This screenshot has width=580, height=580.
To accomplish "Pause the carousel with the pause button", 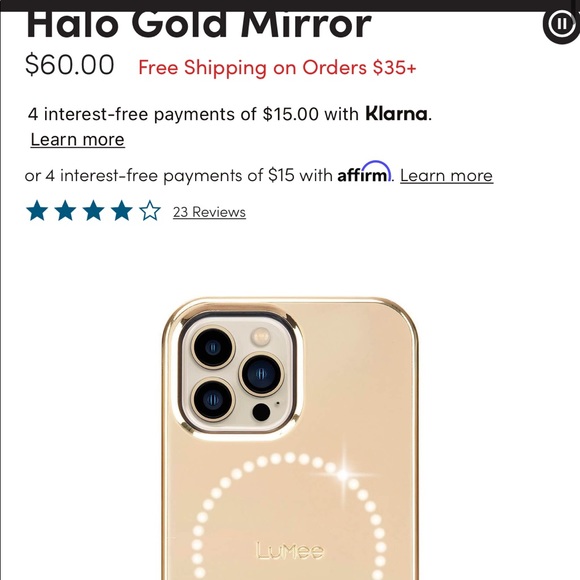I will pyautogui.click(x=561, y=24).
